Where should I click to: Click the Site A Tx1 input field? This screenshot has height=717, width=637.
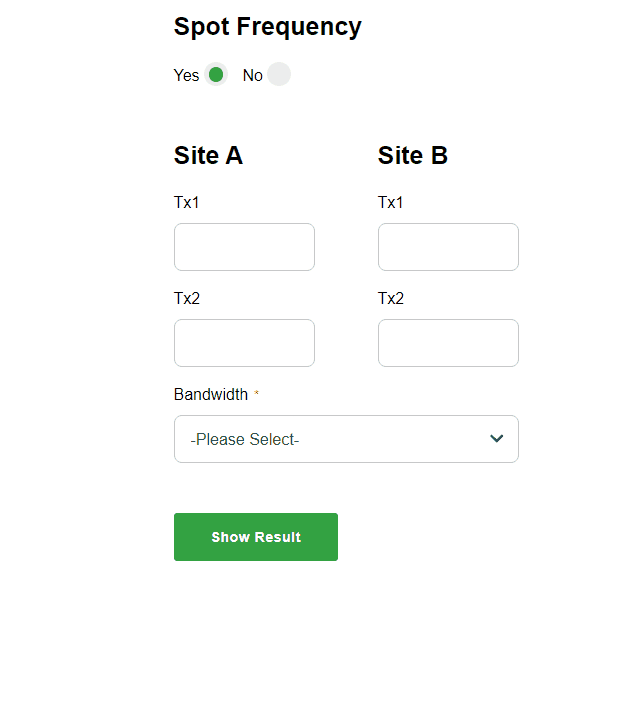[244, 247]
